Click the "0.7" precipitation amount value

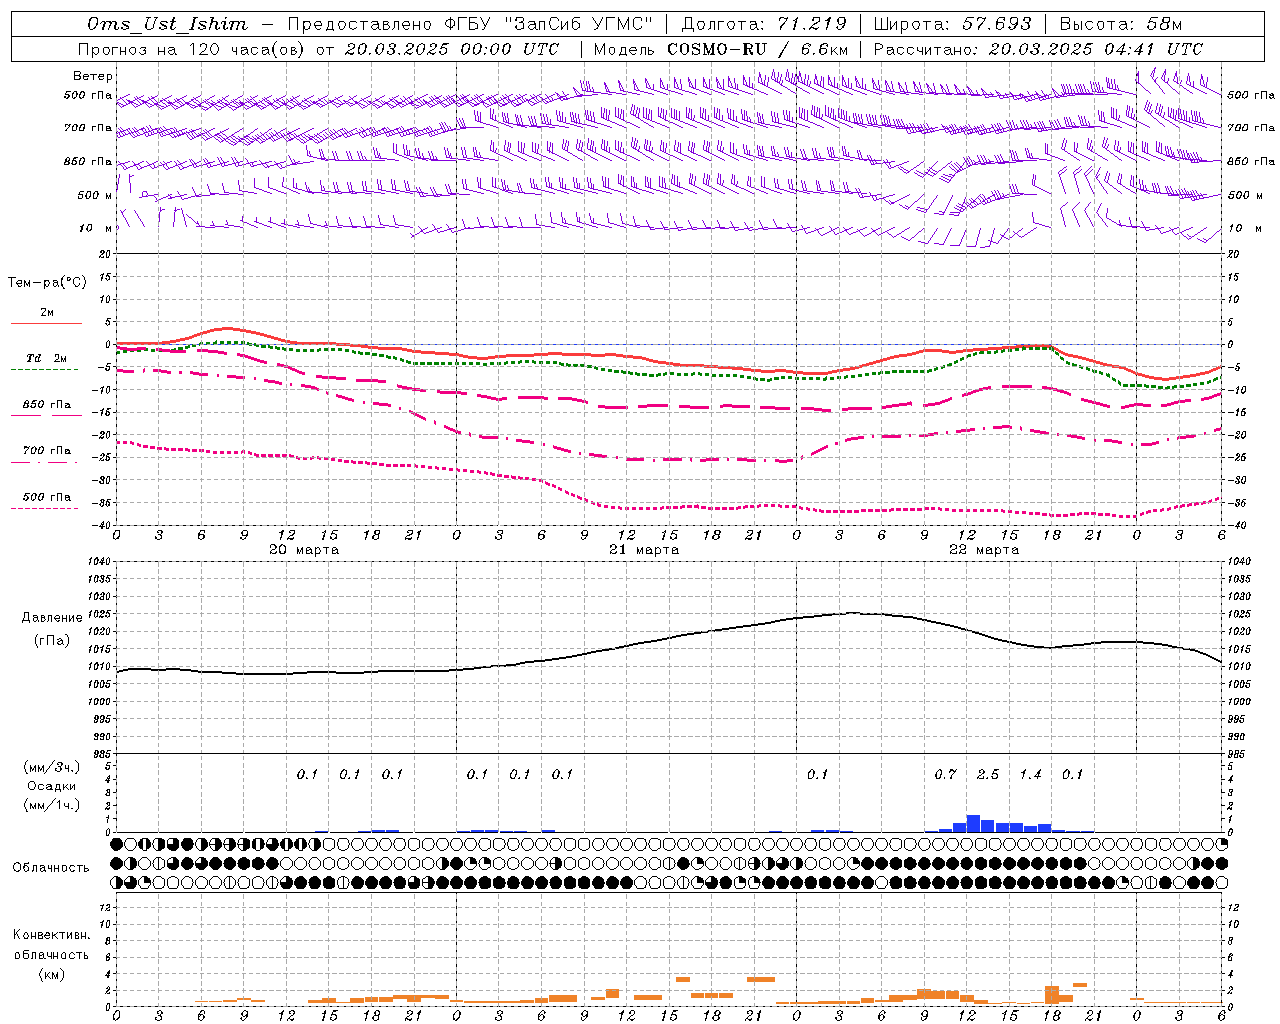[946, 775]
